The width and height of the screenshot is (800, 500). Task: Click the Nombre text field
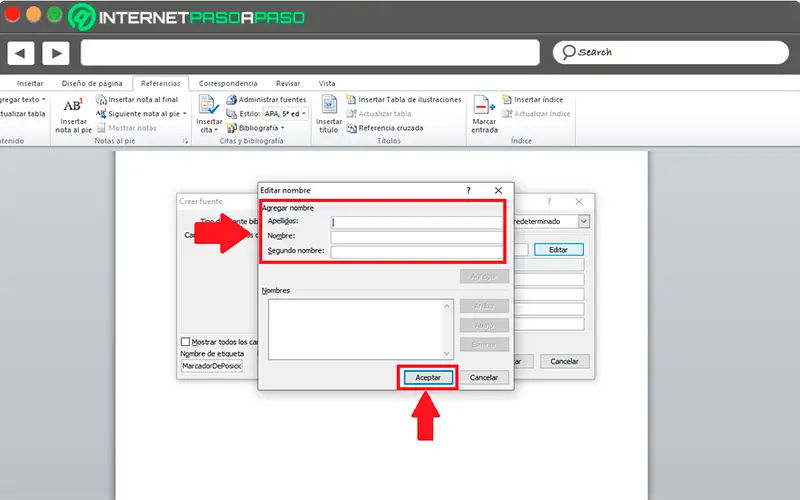point(416,237)
